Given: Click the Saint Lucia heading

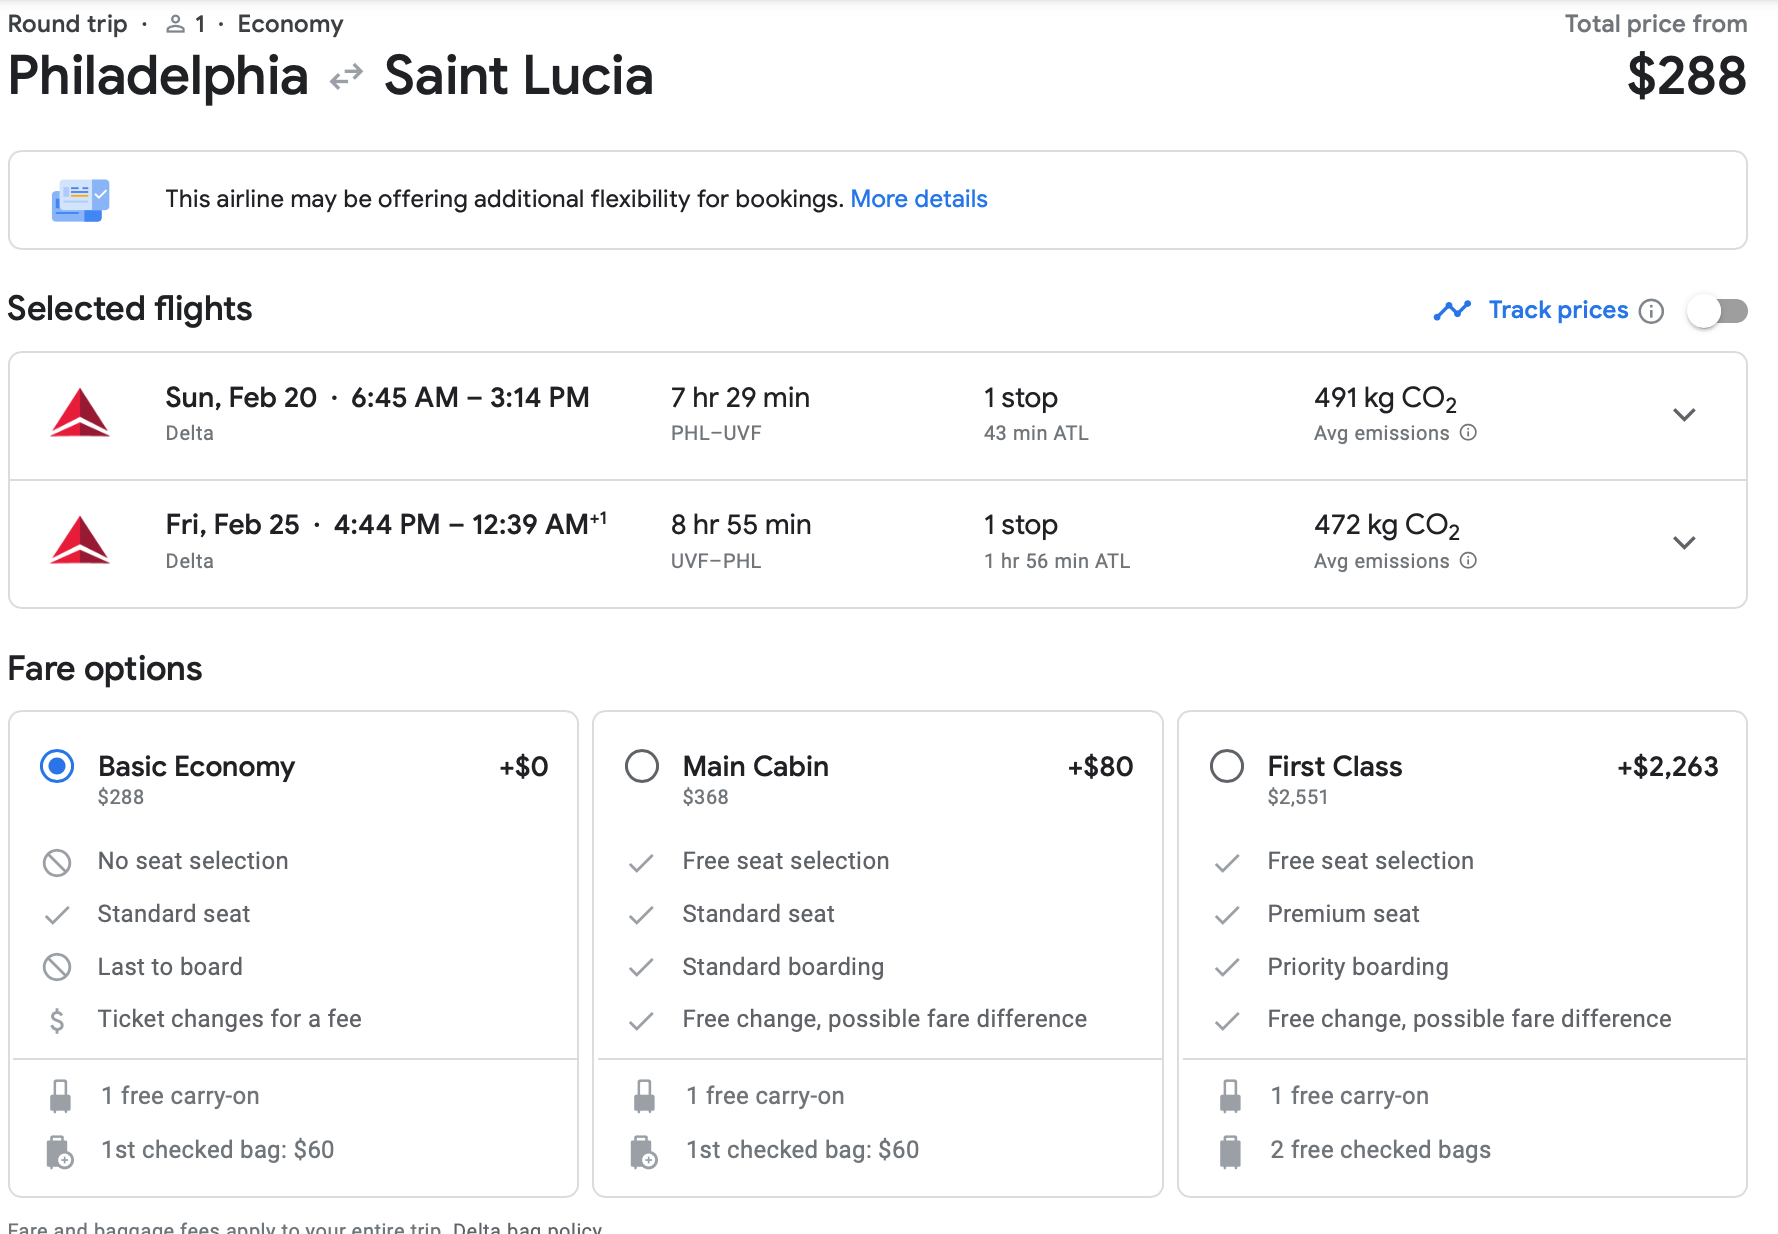Looking at the screenshot, I should (518, 76).
